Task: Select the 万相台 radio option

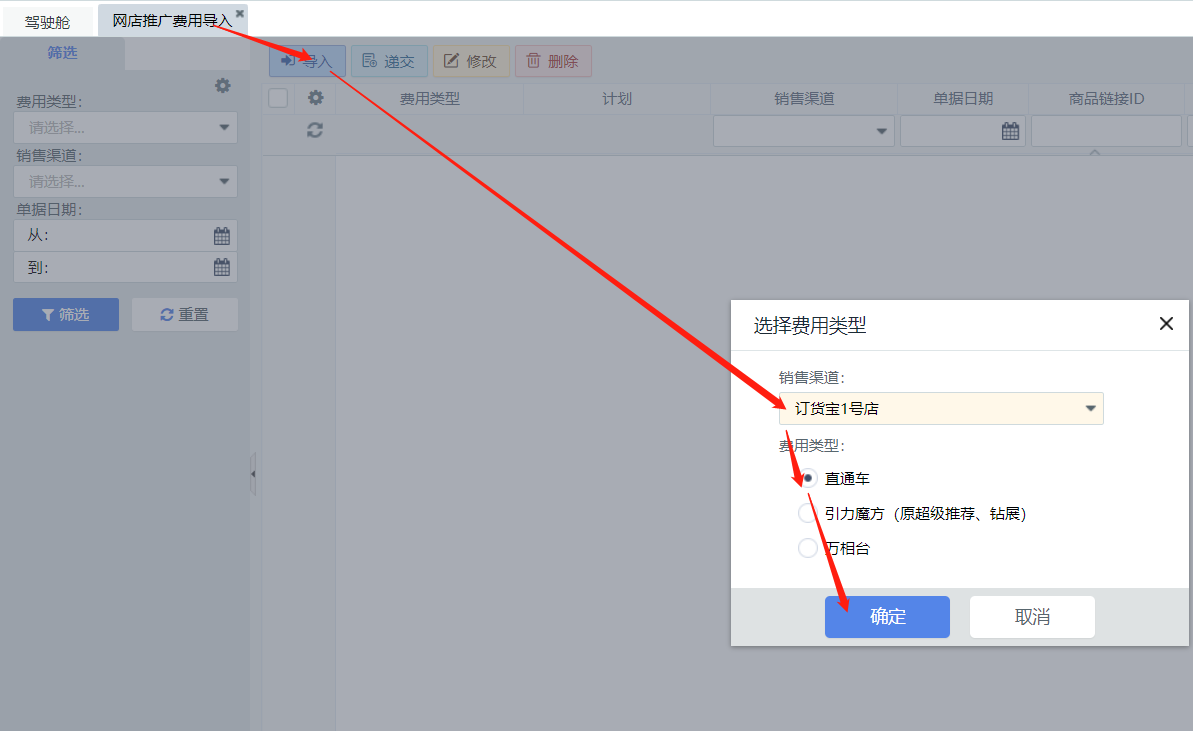Action: tap(808, 548)
